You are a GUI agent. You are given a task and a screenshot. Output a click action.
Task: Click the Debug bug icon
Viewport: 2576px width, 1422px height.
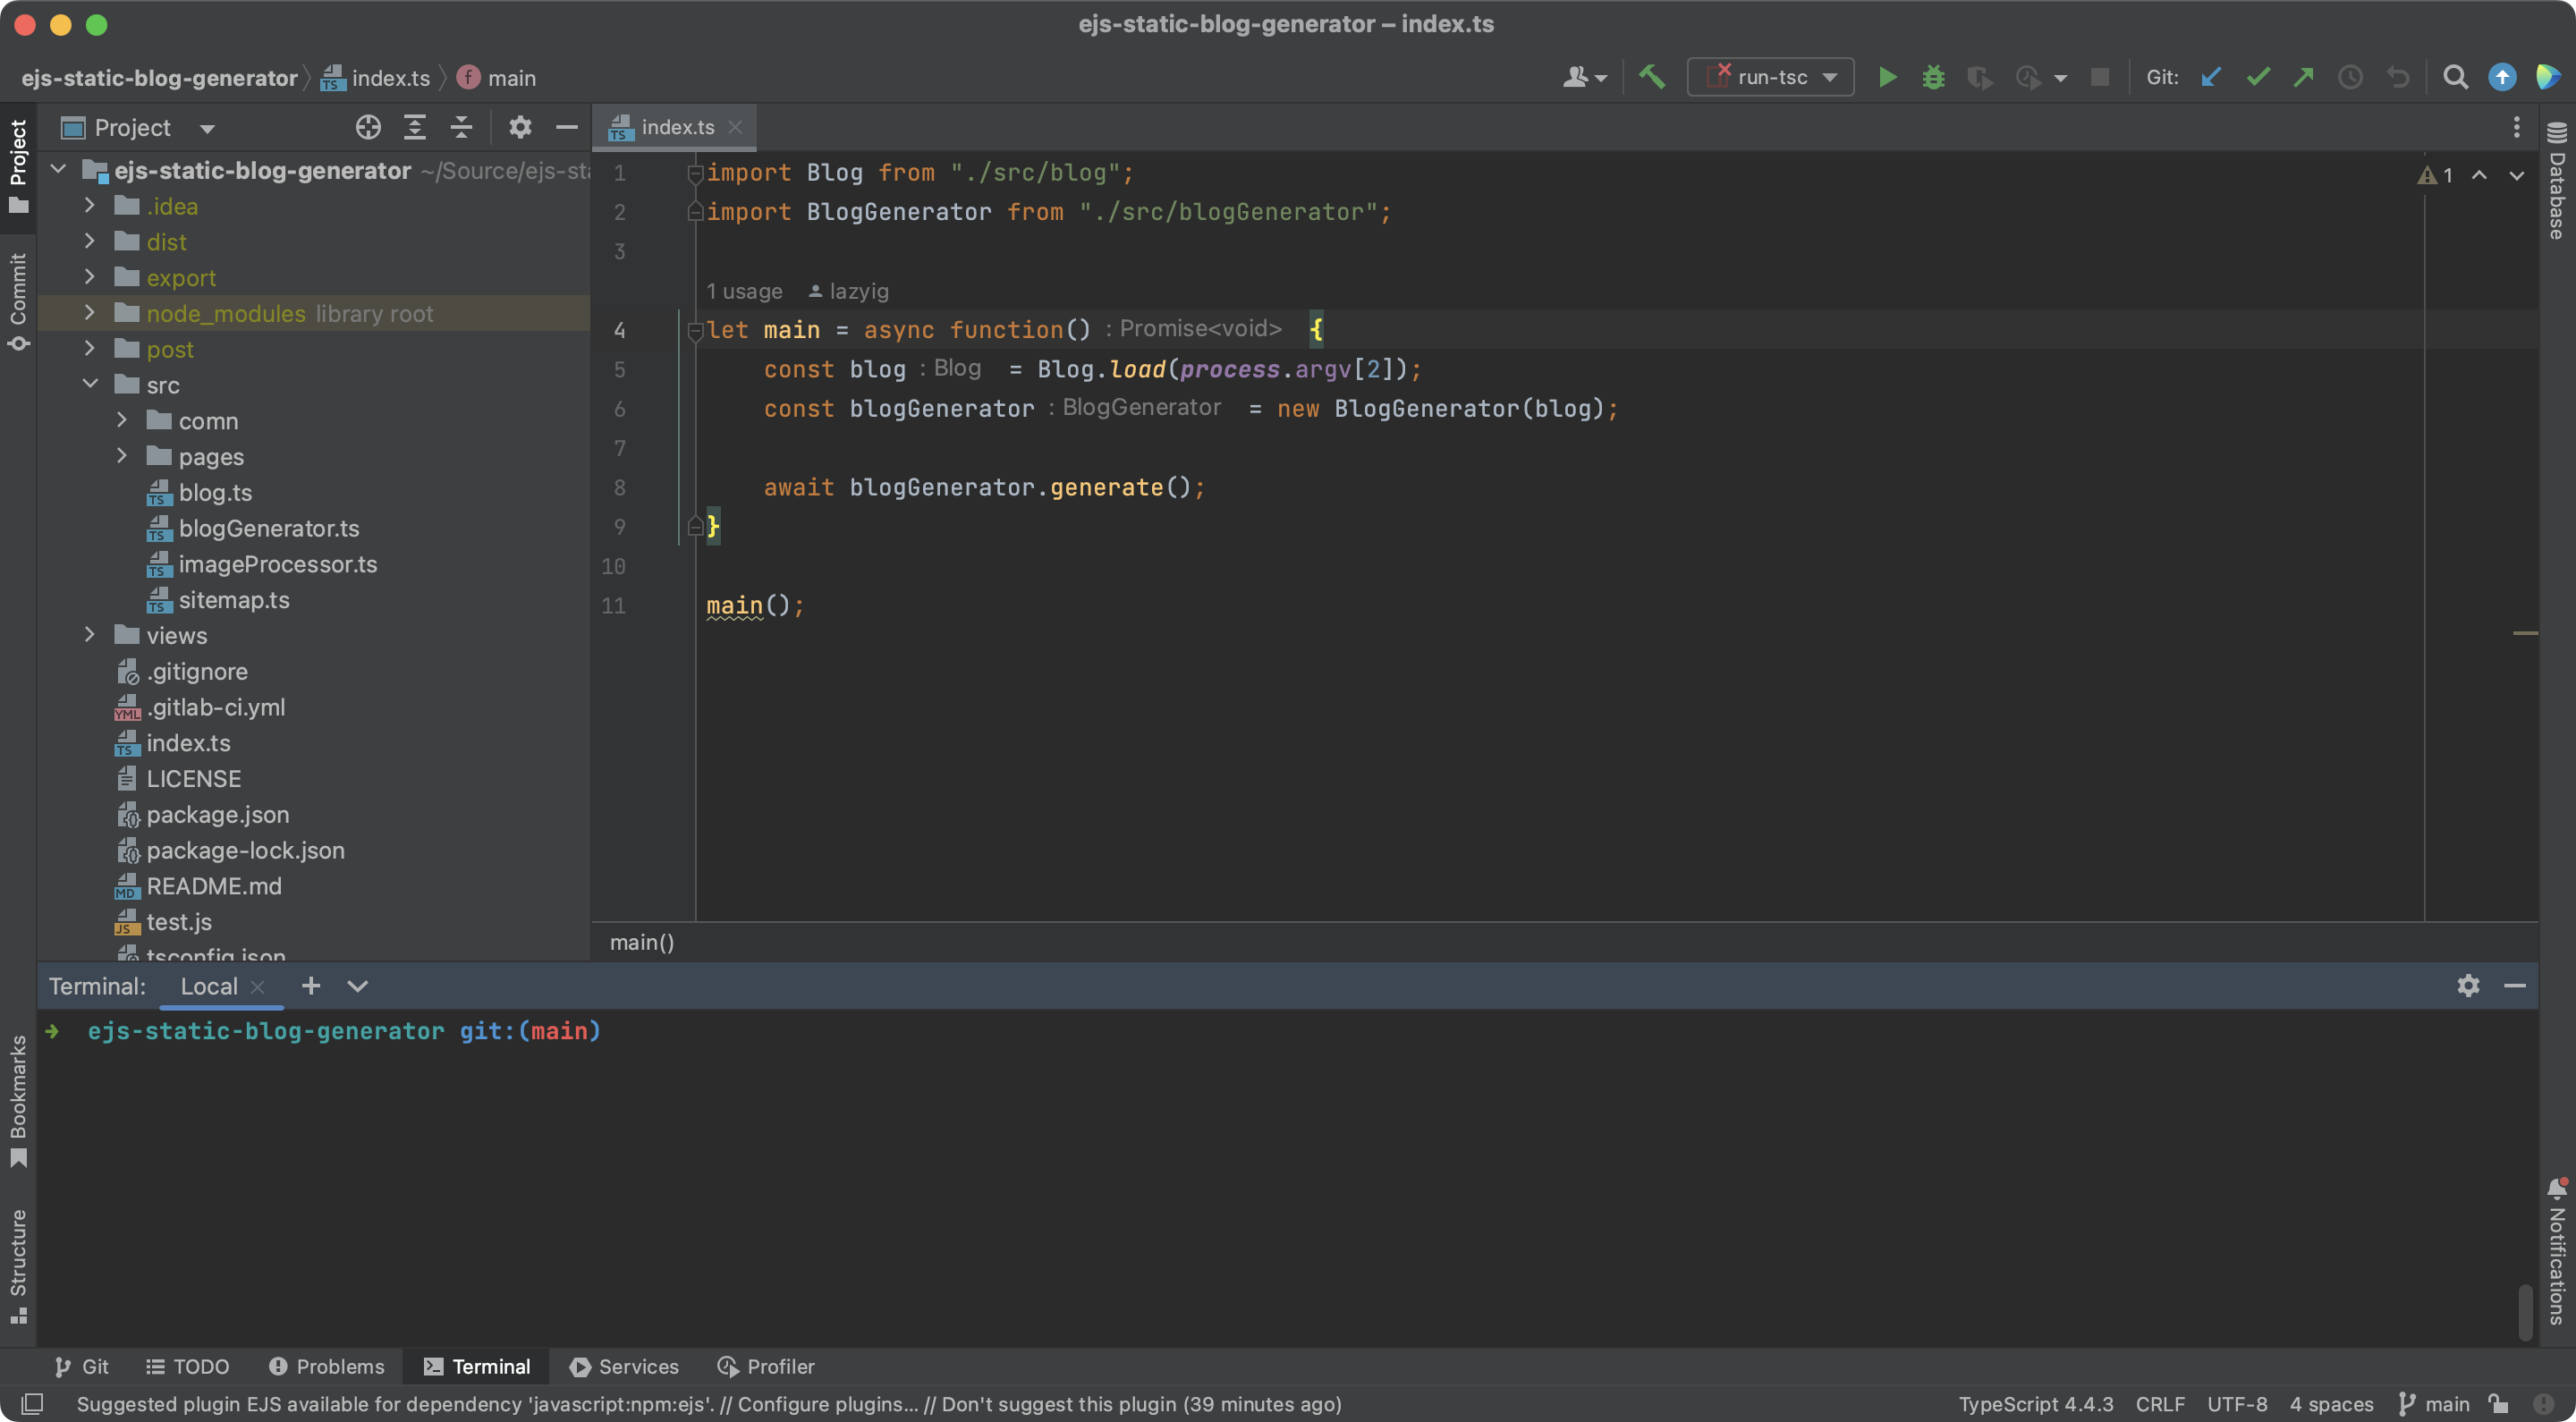(x=1933, y=77)
